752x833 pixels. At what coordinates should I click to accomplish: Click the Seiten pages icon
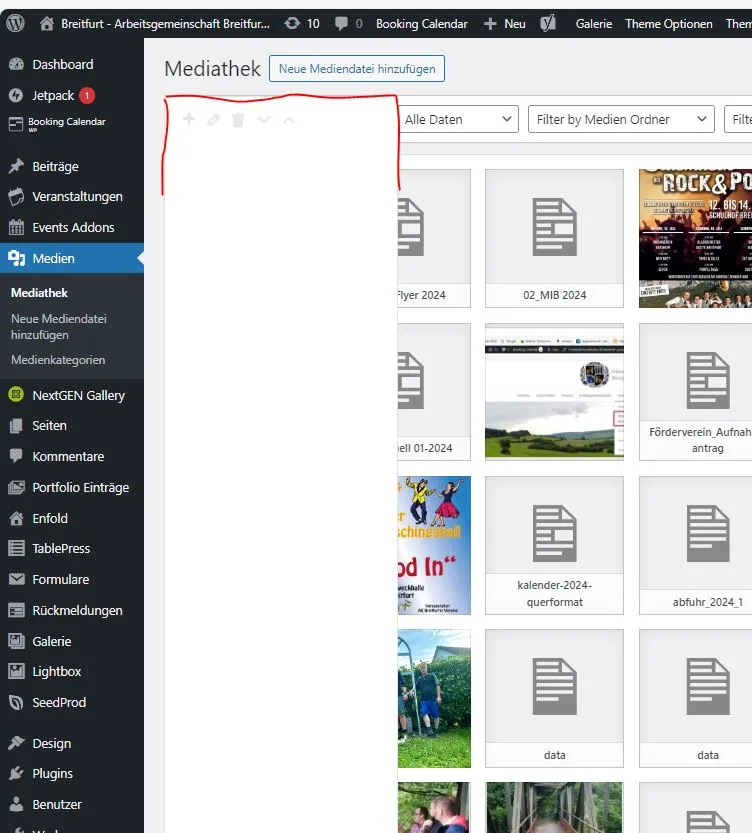(x=16, y=426)
